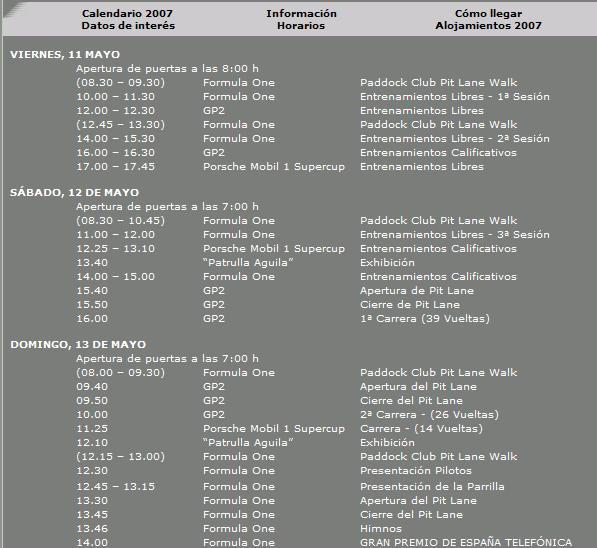Image resolution: width=597 pixels, height=548 pixels.
Task: Click 'Exhibición' in the 13.40 row
Action: coord(387,262)
